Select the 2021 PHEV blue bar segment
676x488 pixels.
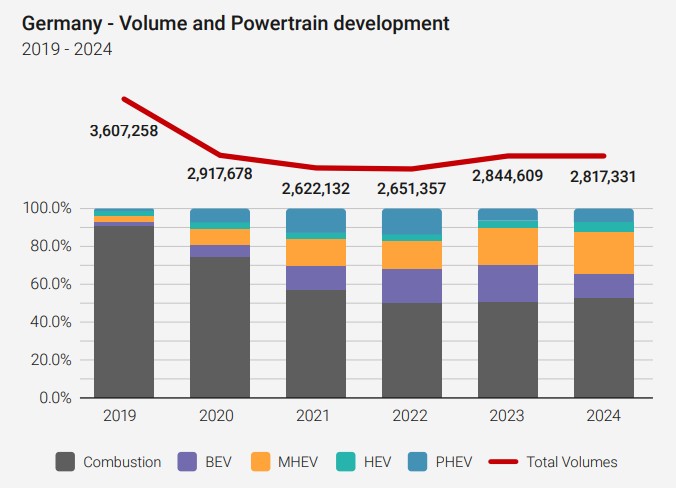click(x=316, y=220)
